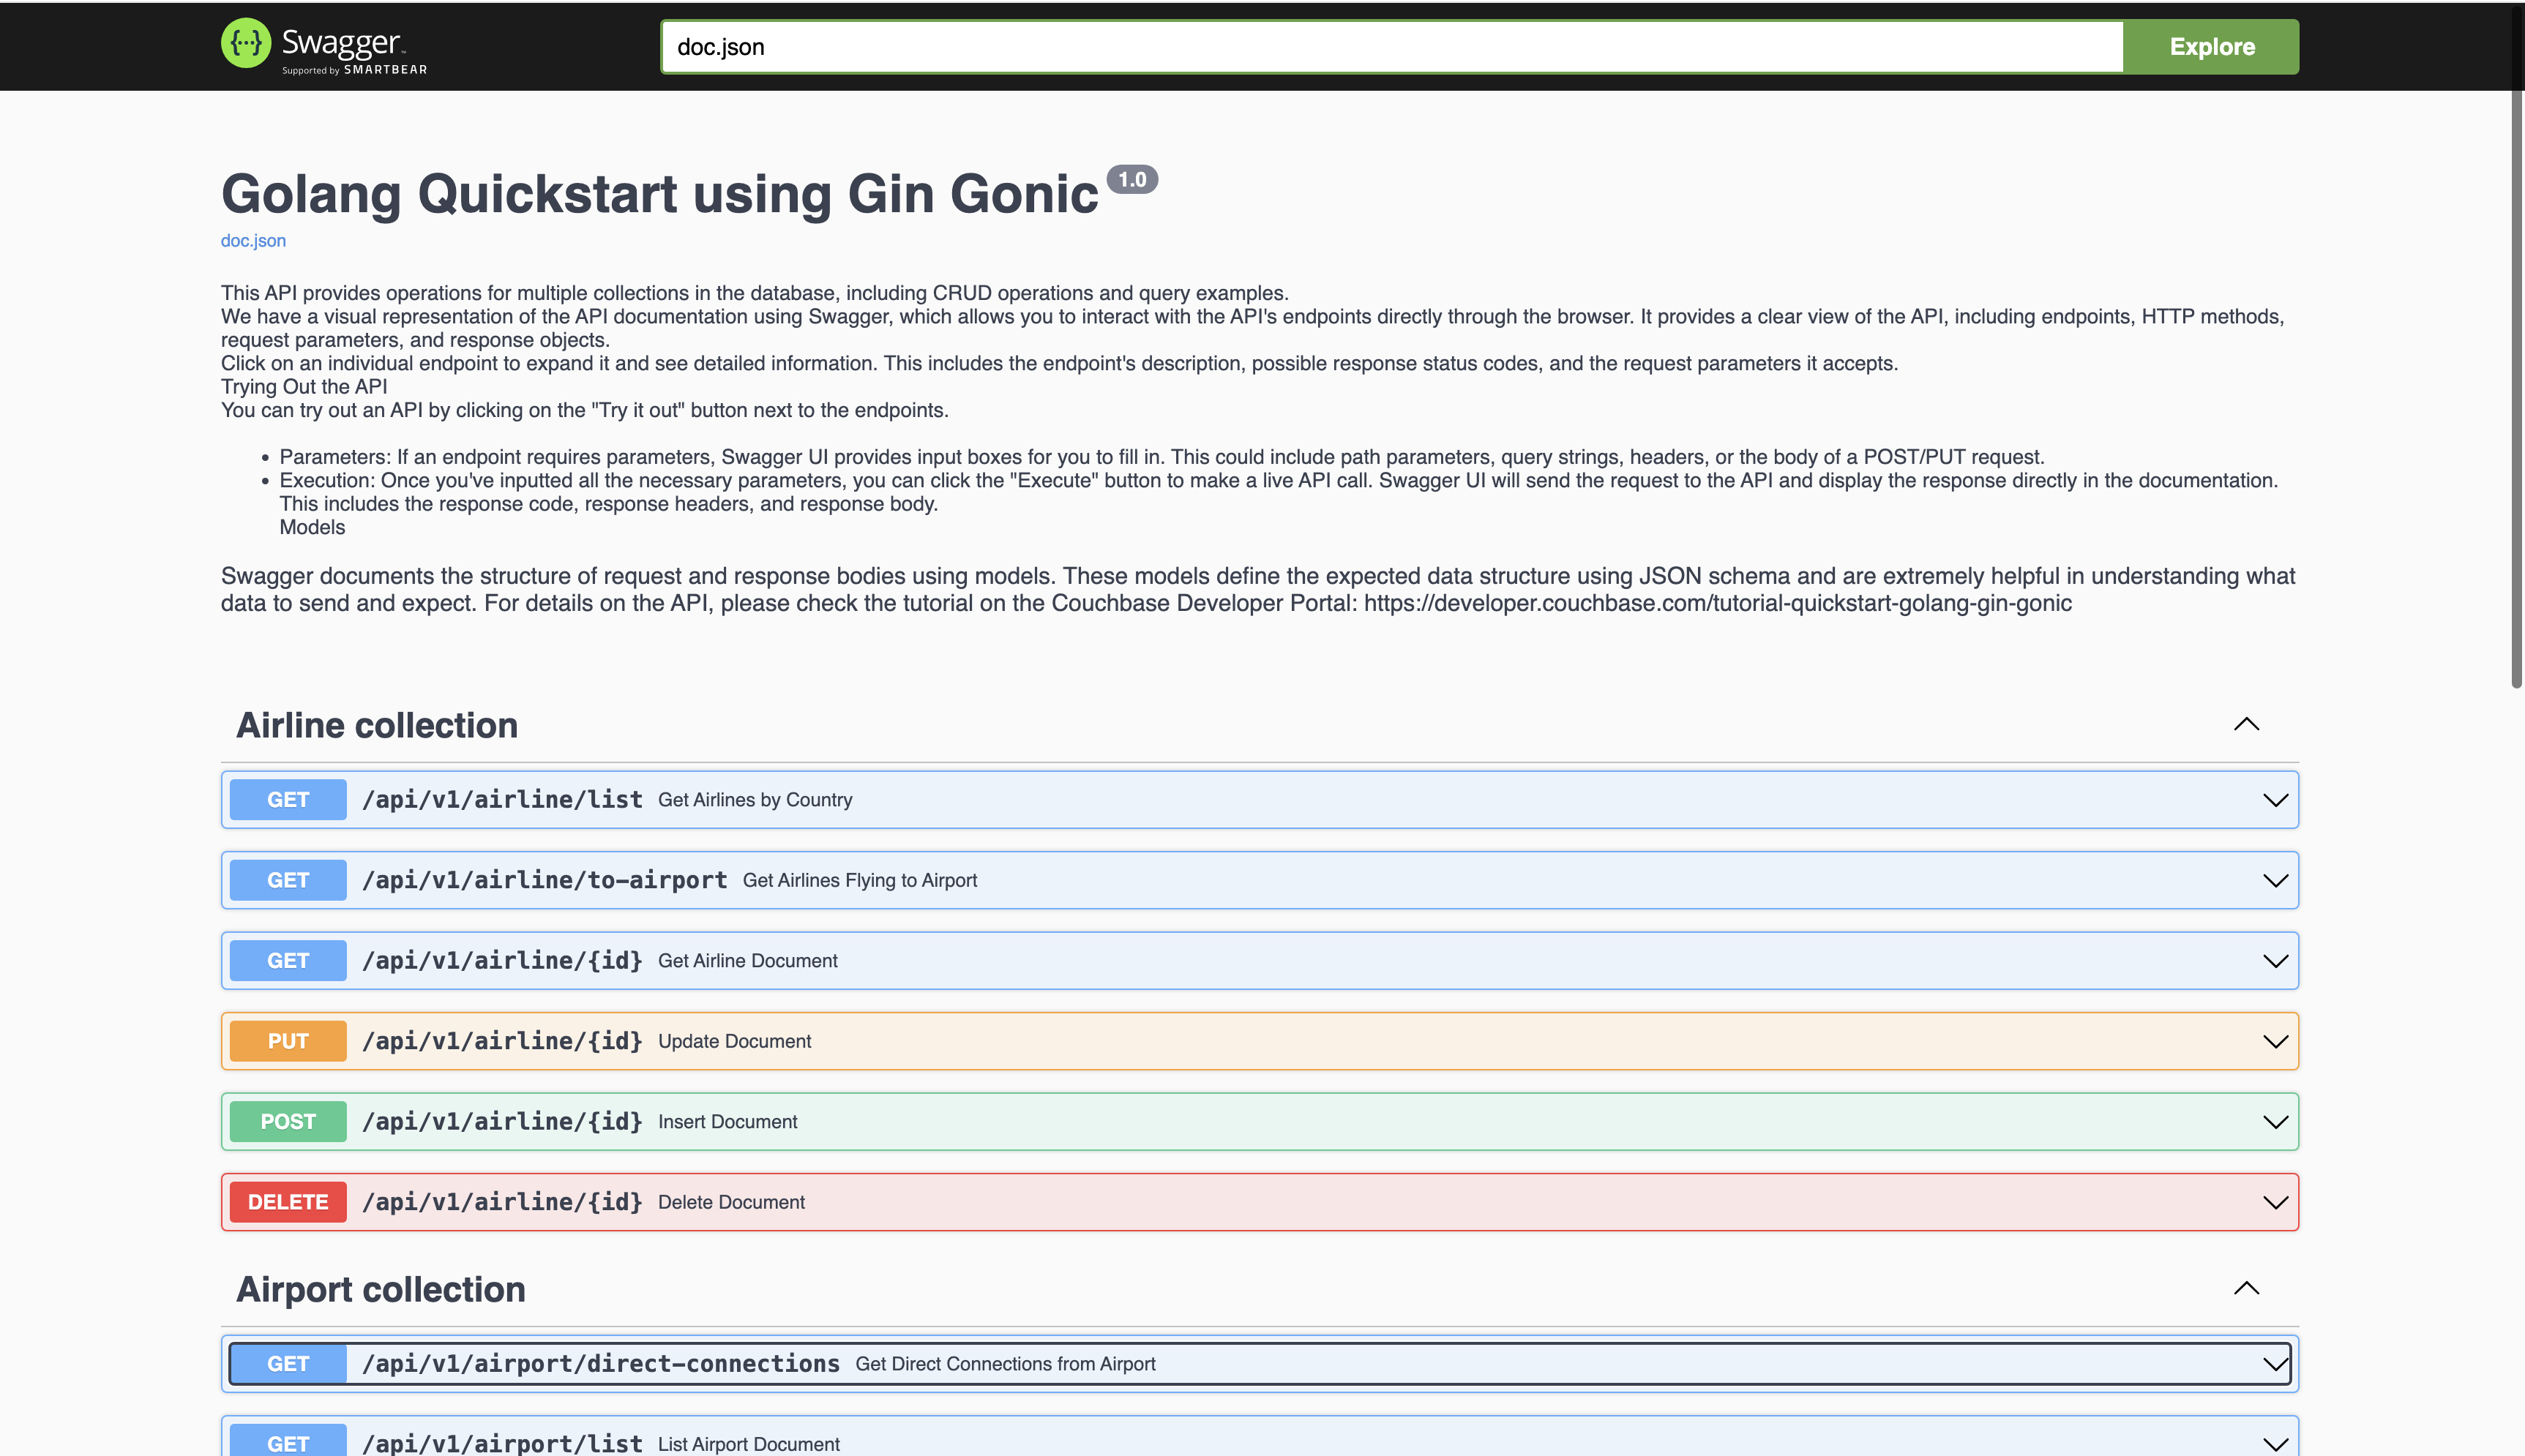Click GET badge for direct-connections endpoint
Screen dimensions: 2525x1456
pyautogui.click(x=288, y=1364)
